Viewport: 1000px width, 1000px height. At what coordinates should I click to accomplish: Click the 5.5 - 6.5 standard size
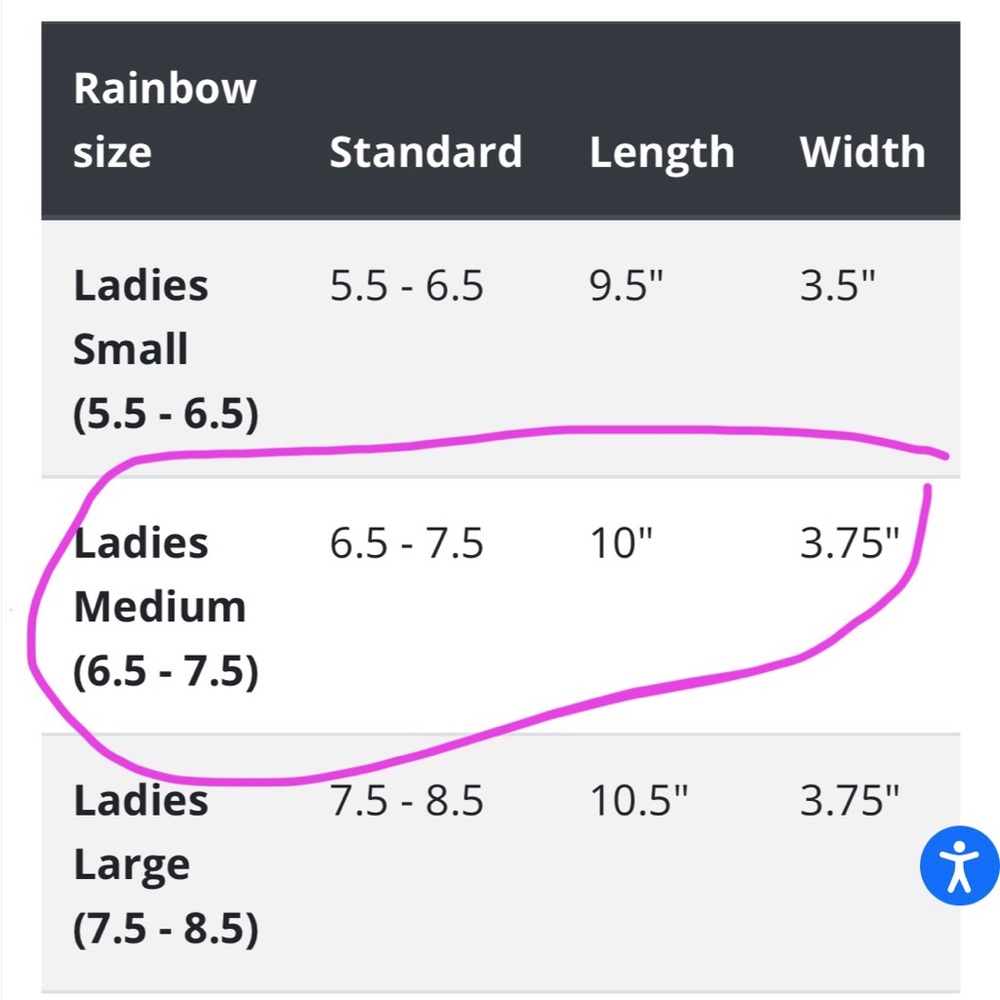click(x=406, y=286)
